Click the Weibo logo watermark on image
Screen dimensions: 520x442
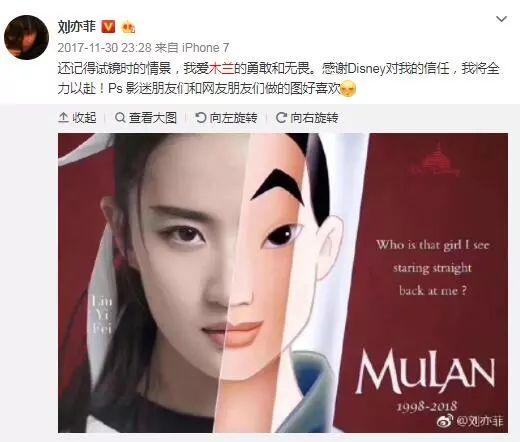point(445,421)
